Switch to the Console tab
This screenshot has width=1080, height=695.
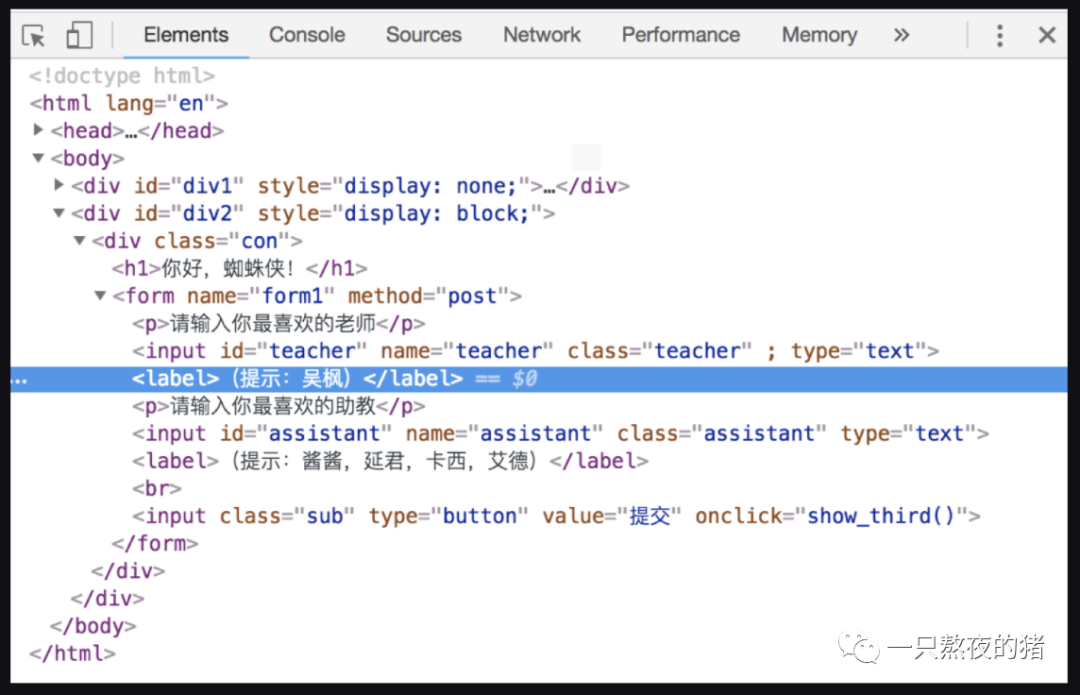[x=307, y=34]
